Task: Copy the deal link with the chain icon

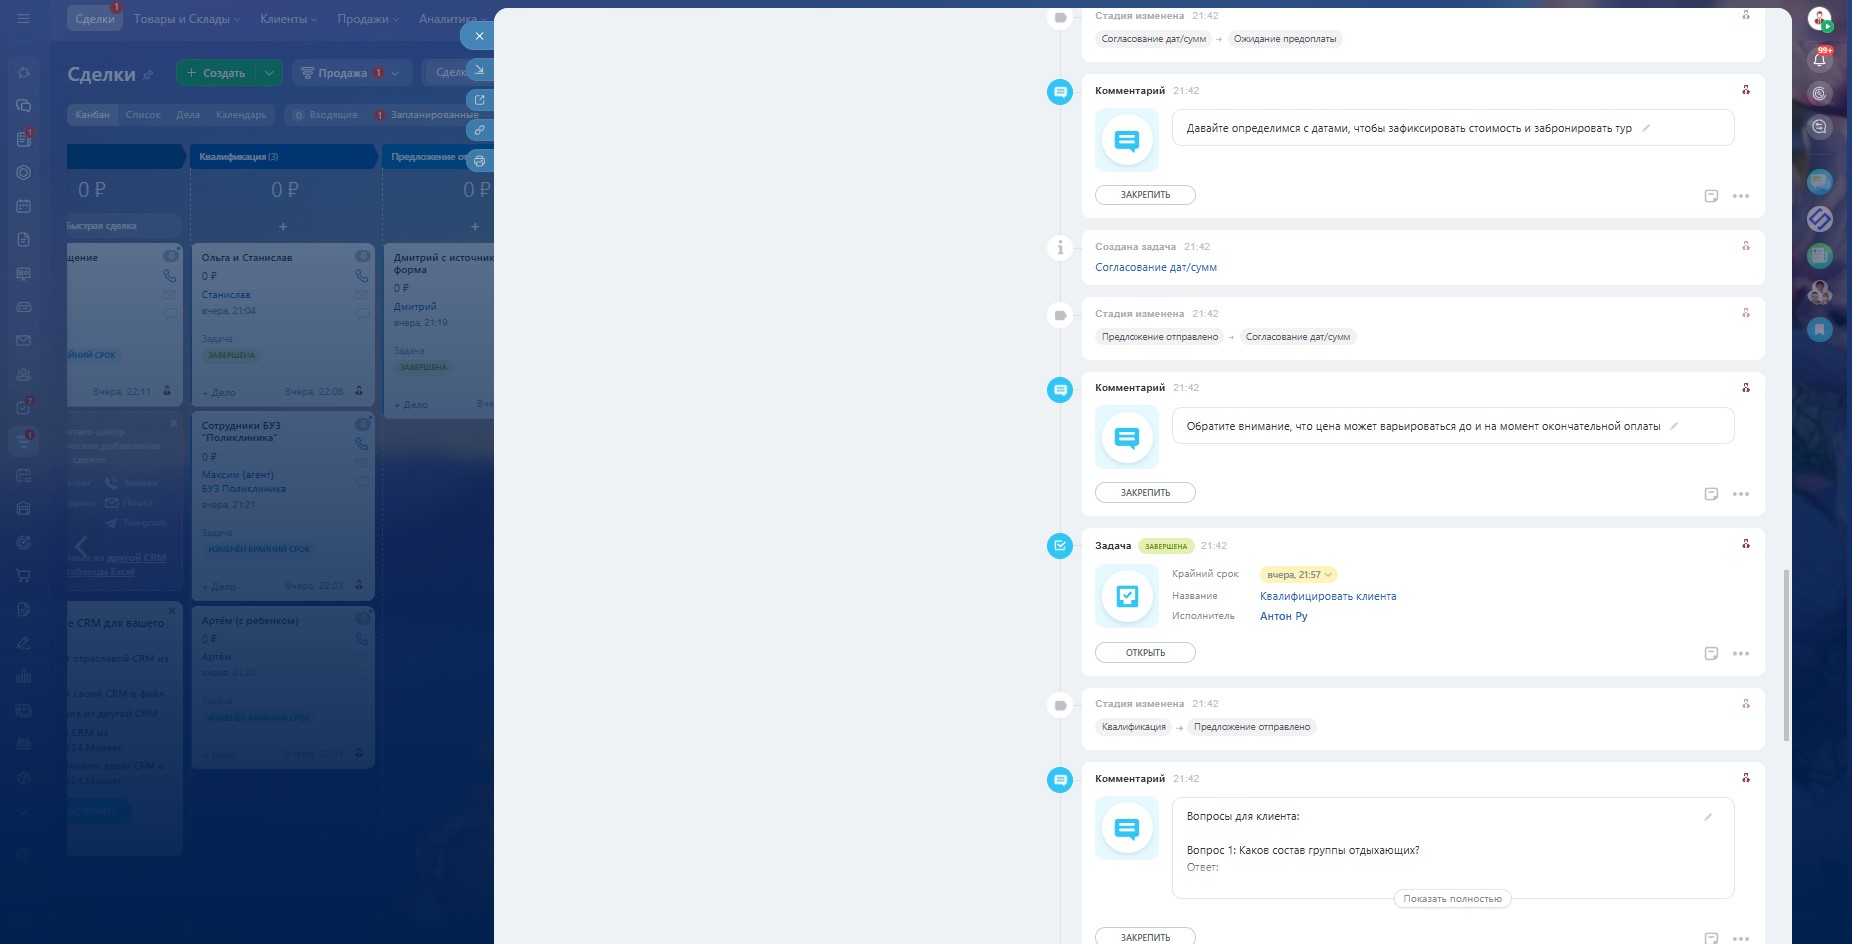Action: (479, 130)
